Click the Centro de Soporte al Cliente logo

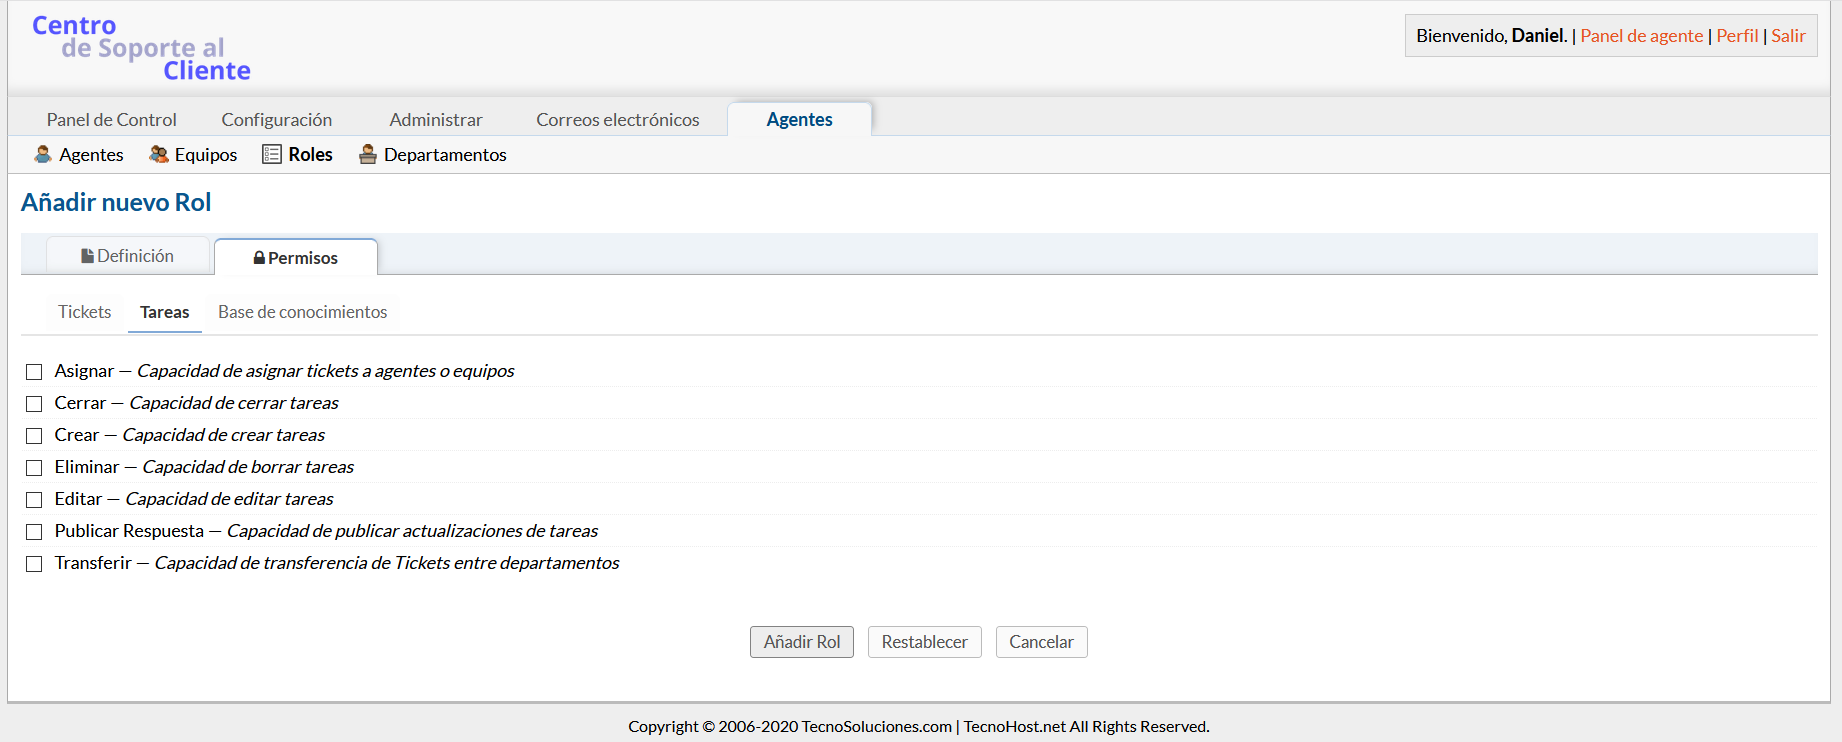coord(141,48)
